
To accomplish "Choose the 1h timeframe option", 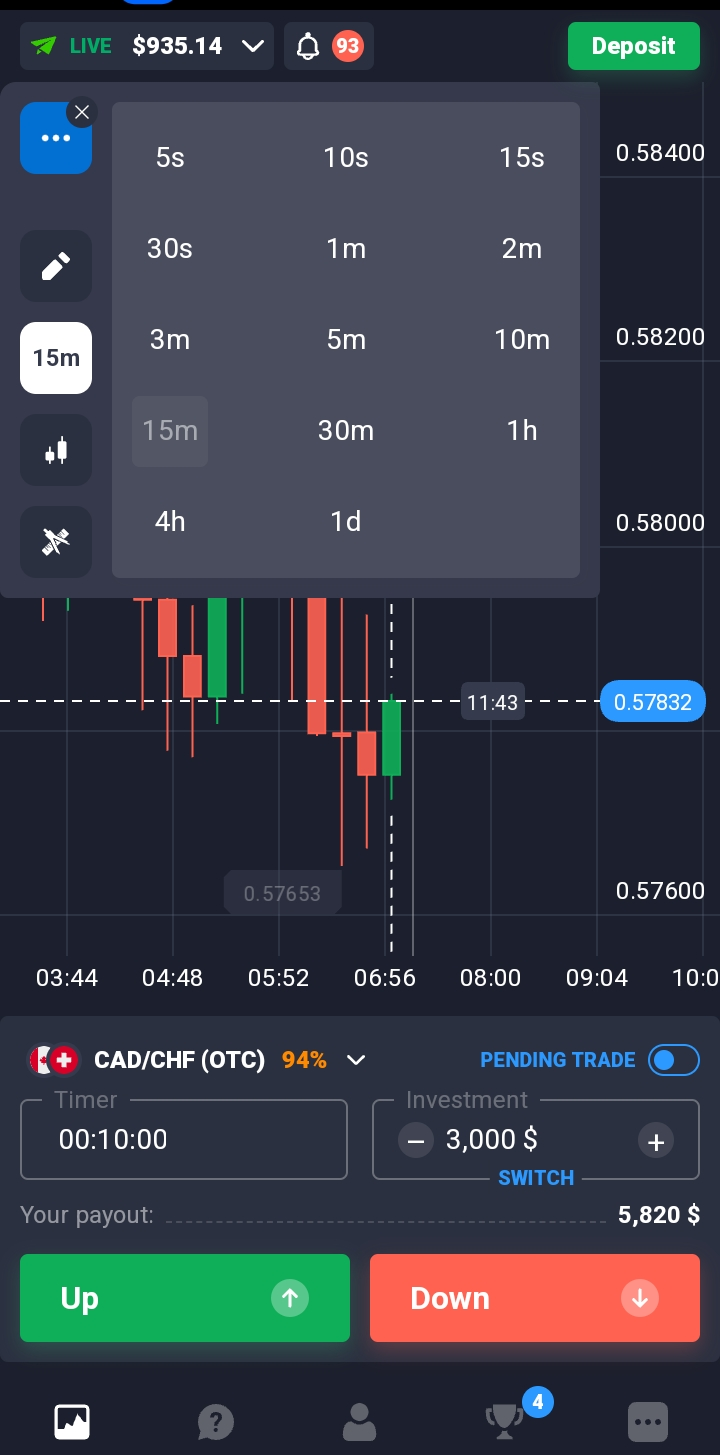I will tap(522, 431).
